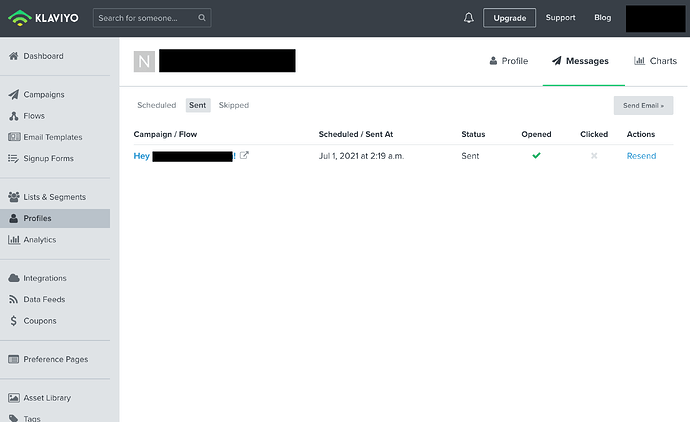Click the 'Actions' column header
Viewport: 690px width, 422px height.
[x=641, y=134]
